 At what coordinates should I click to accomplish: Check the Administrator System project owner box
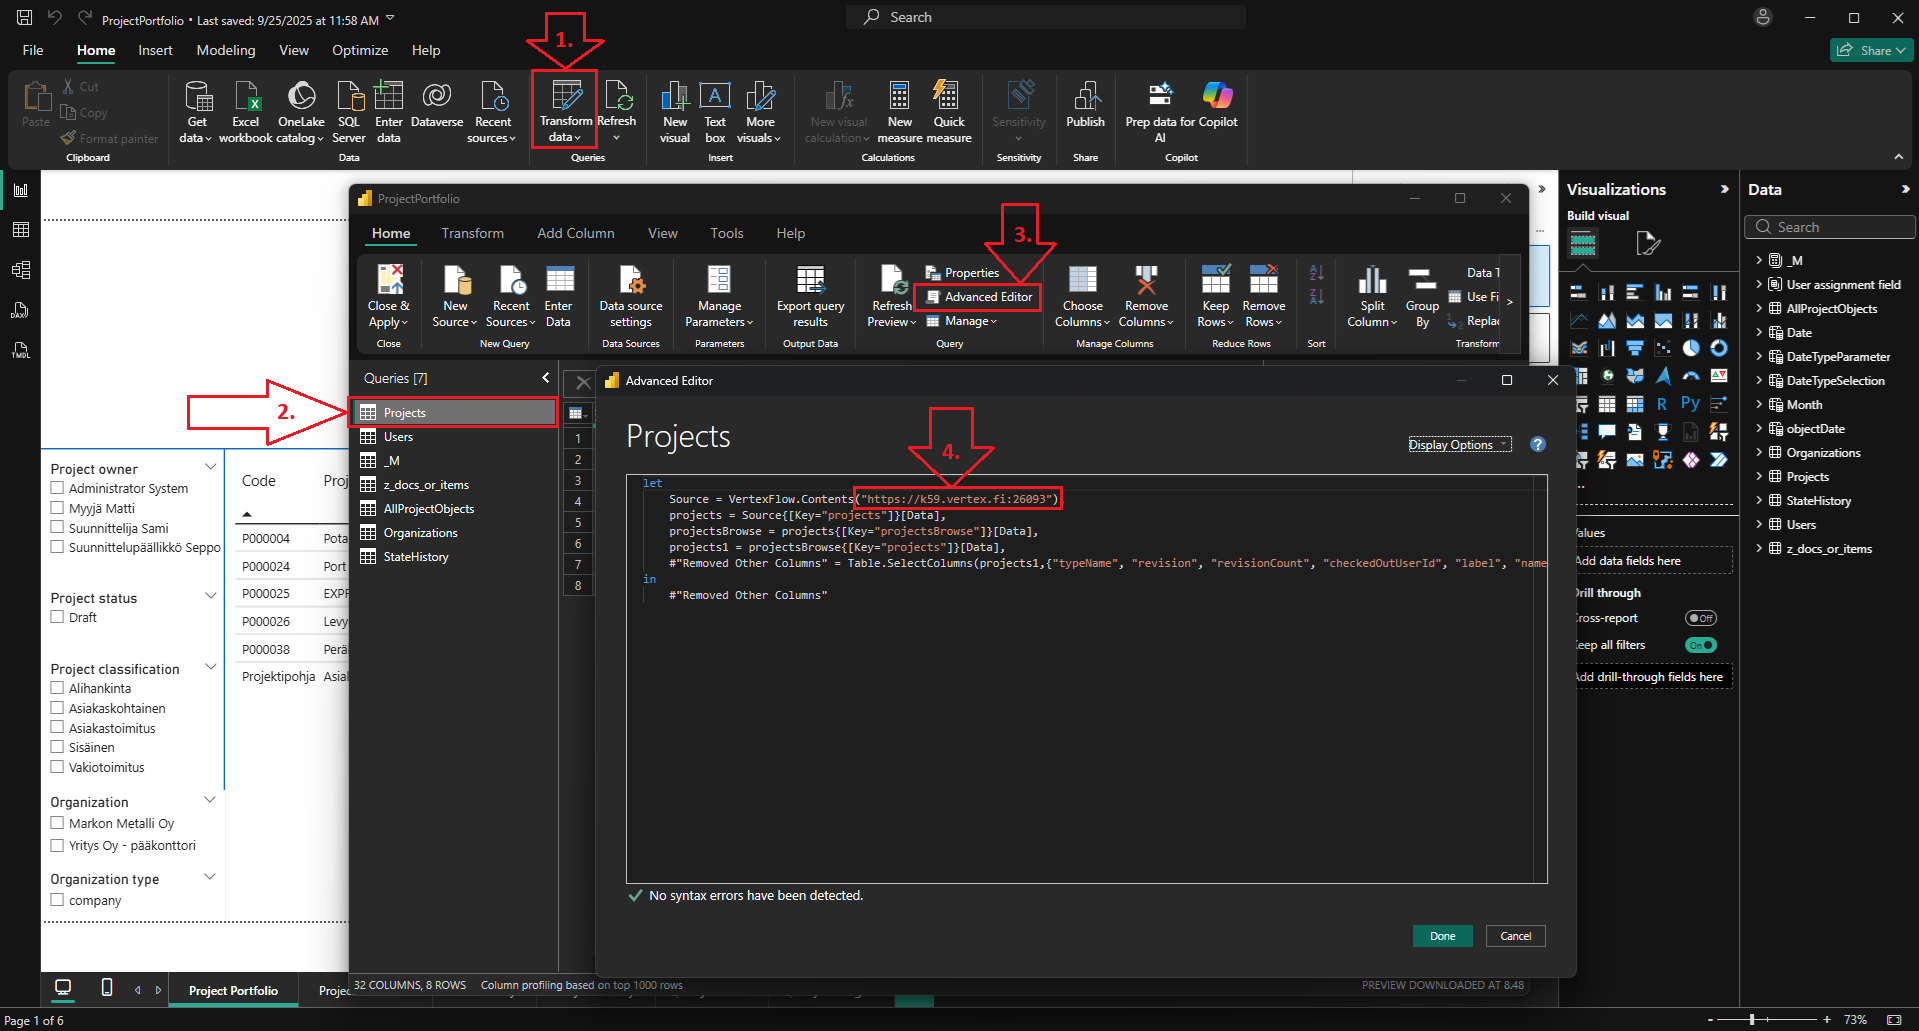pos(58,488)
